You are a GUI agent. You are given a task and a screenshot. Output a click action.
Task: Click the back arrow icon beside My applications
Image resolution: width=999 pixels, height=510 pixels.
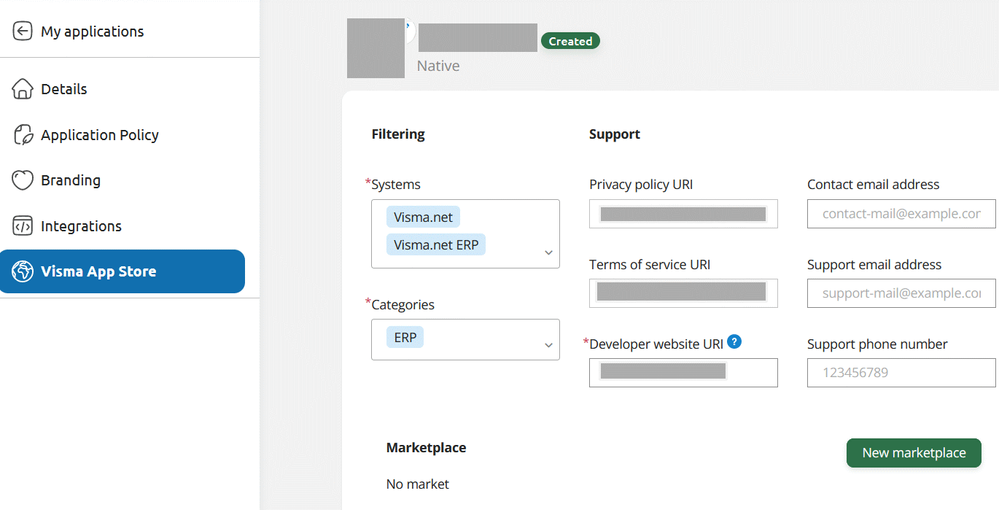pyautogui.click(x=22, y=31)
